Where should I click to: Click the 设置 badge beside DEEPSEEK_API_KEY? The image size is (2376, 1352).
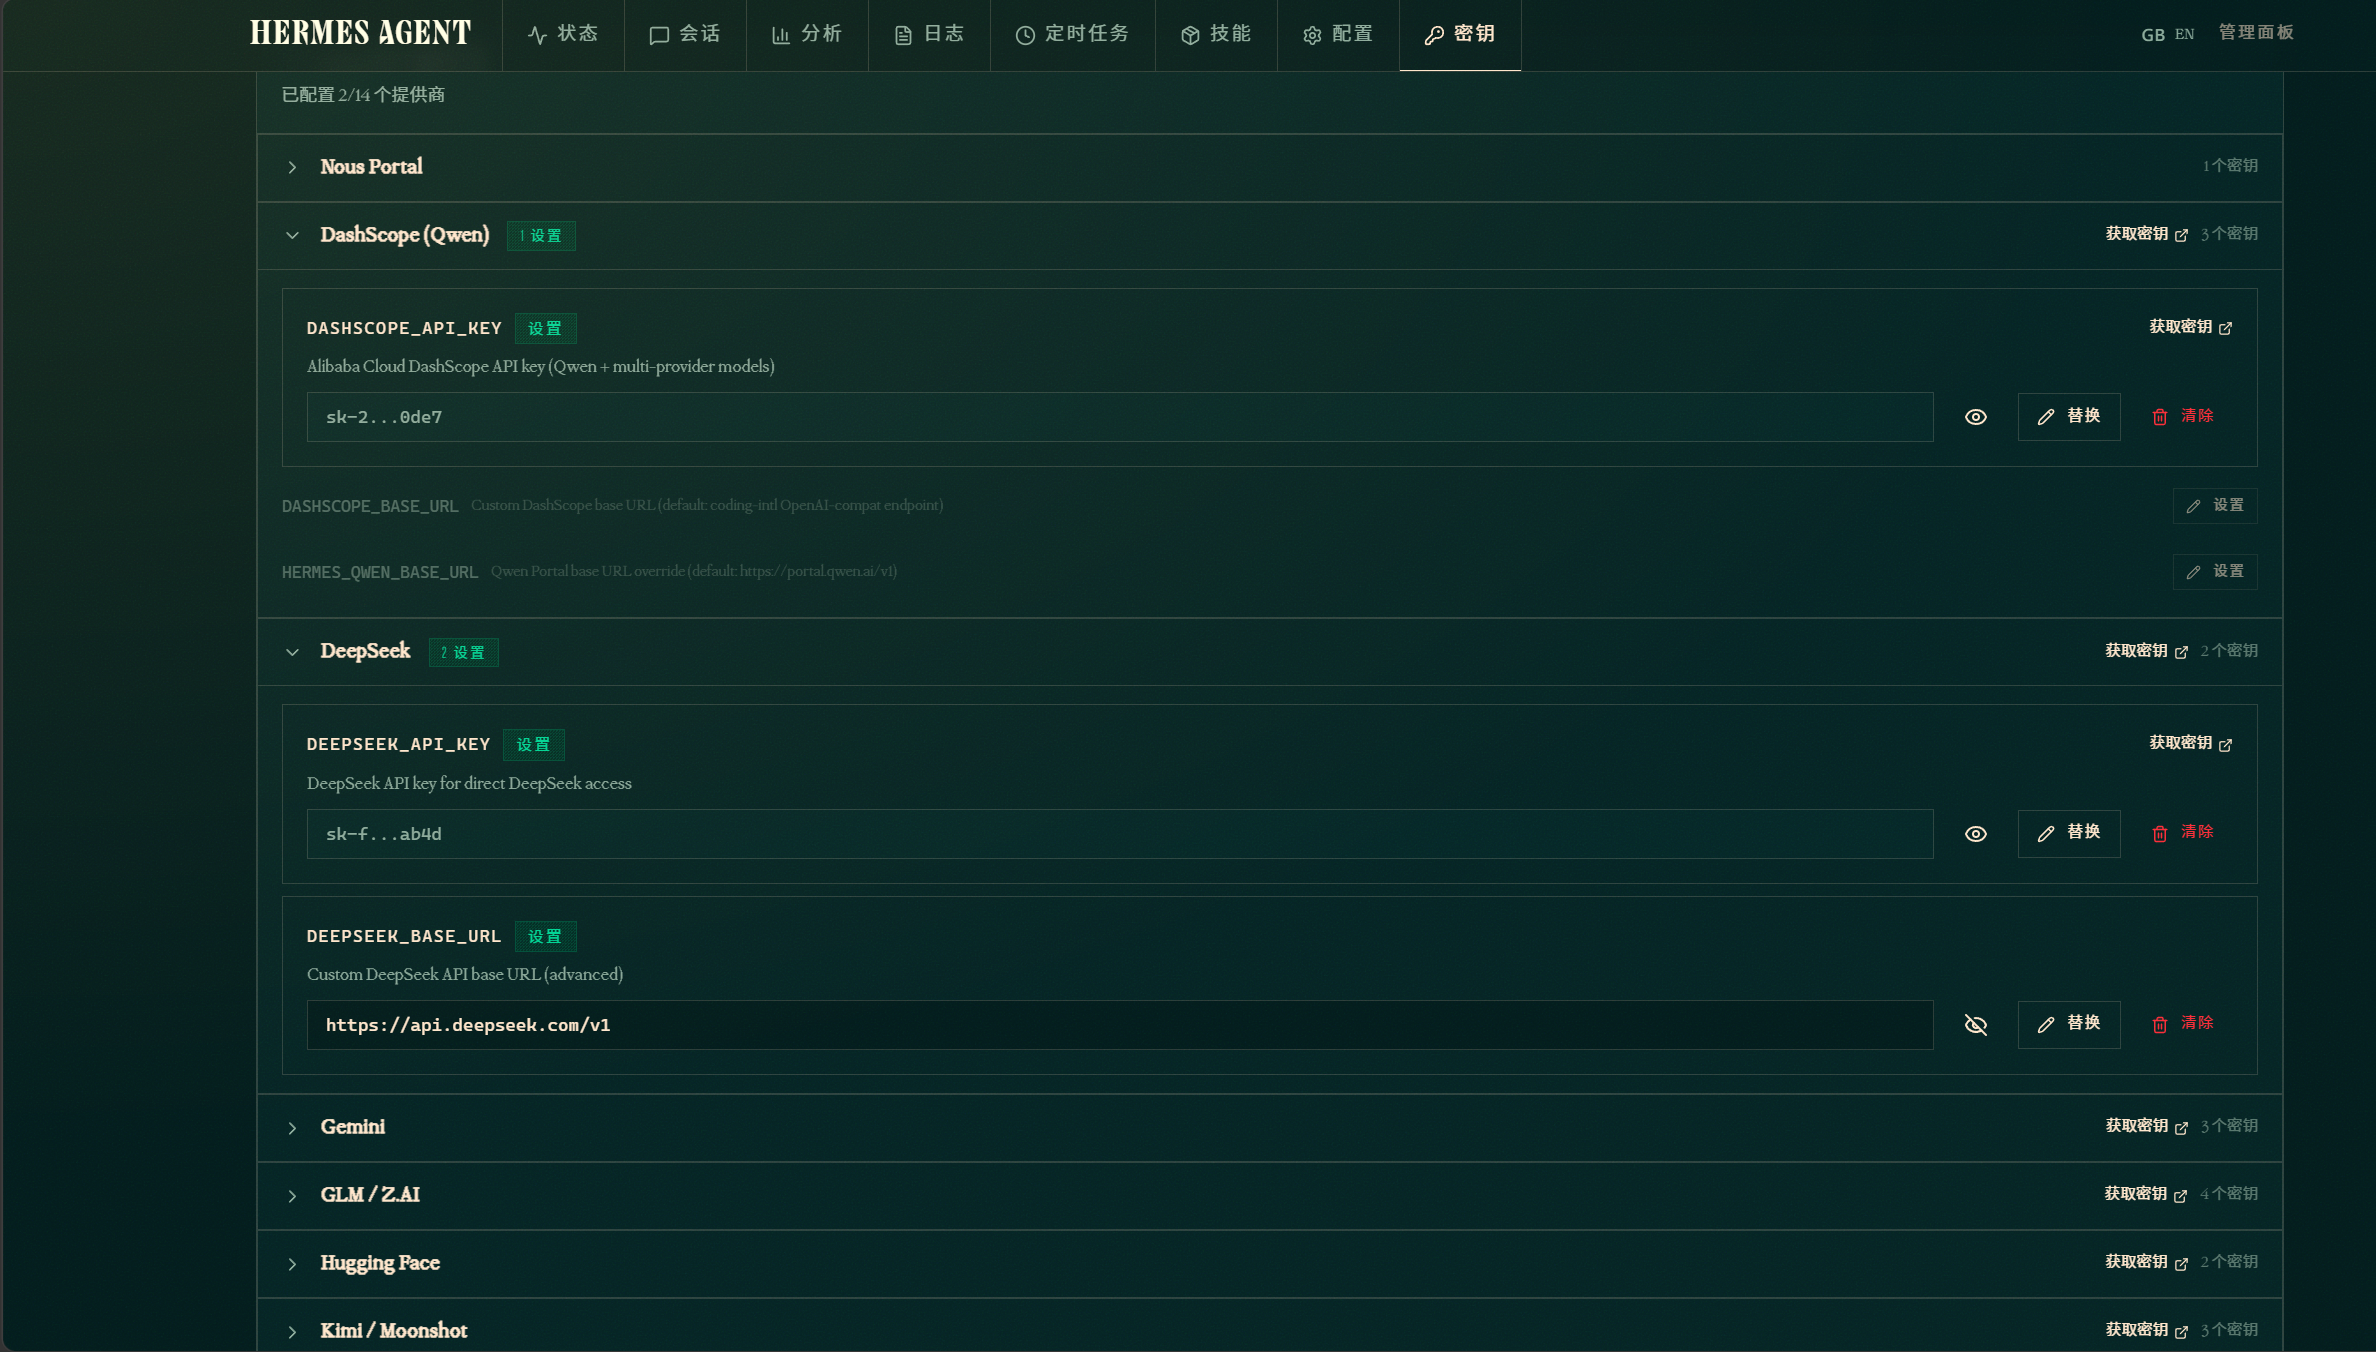[x=533, y=745]
